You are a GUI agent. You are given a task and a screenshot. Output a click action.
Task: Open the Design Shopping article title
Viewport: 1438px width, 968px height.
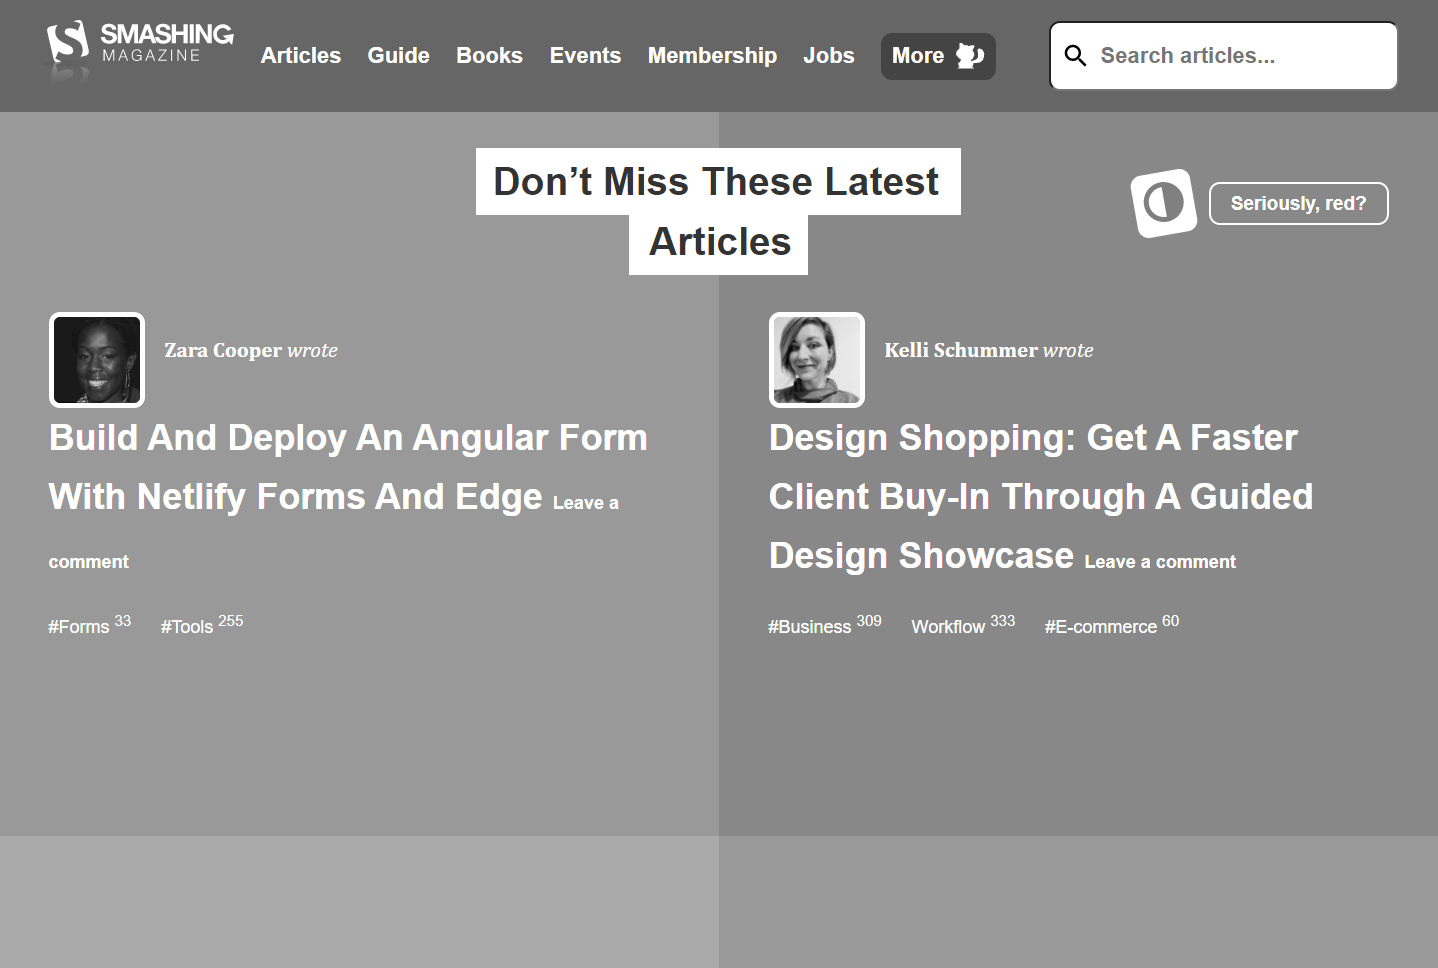pyautogui.click(x=1041, y=496)
